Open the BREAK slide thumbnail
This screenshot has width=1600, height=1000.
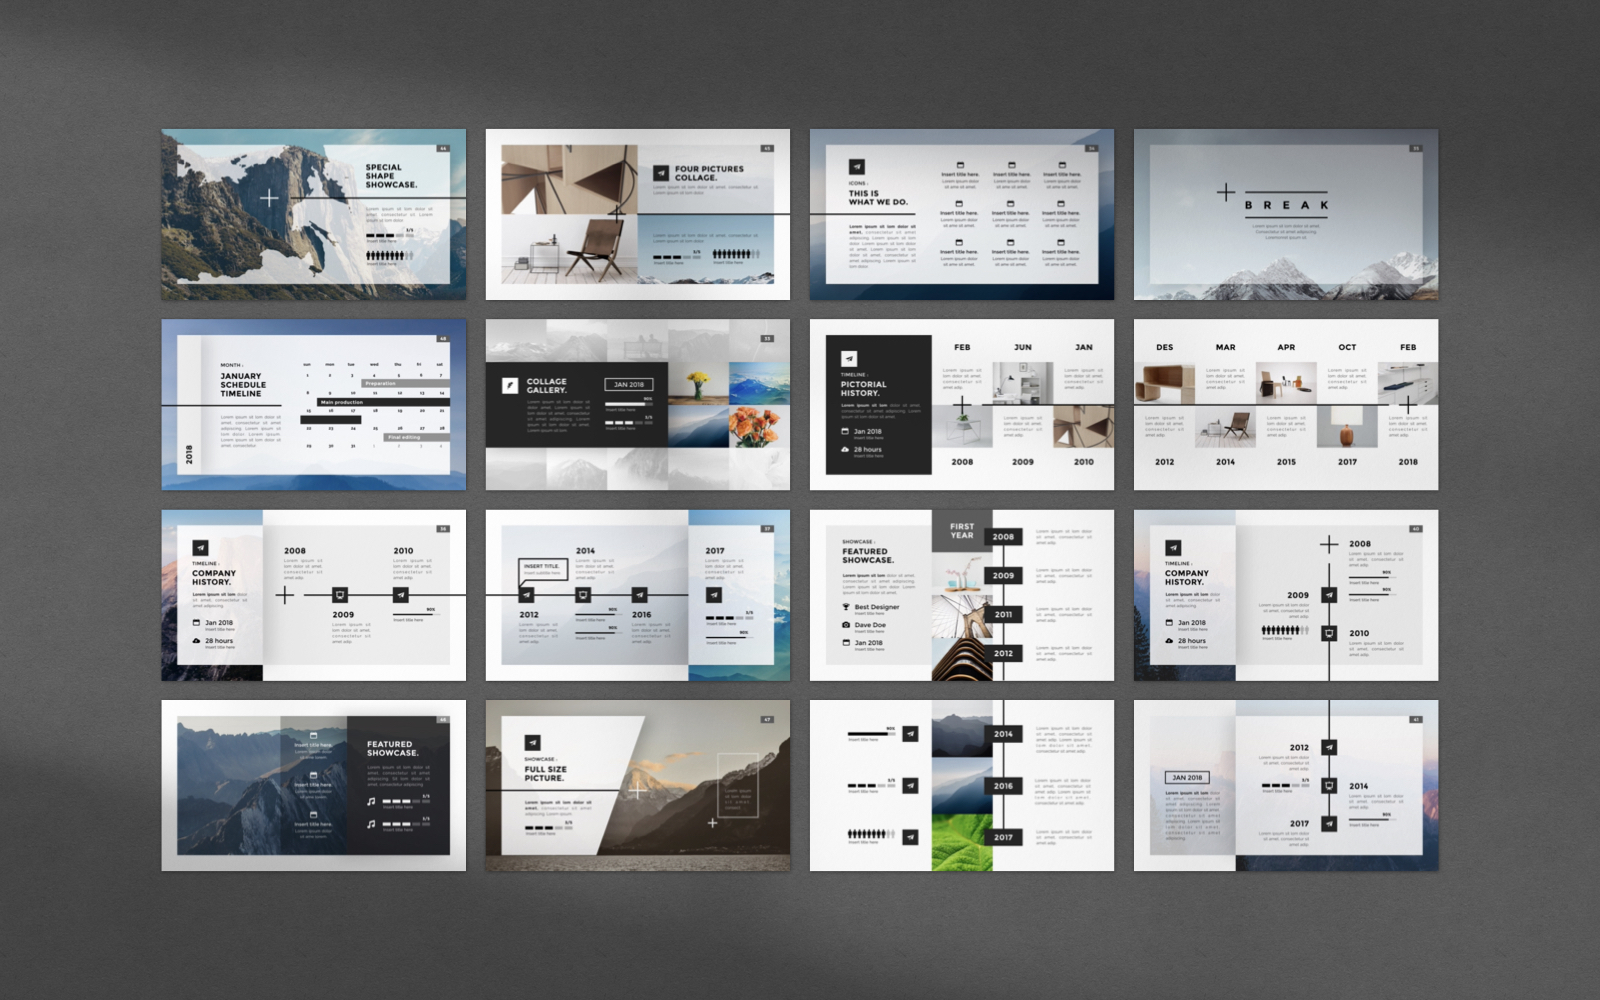point(1285,214)
